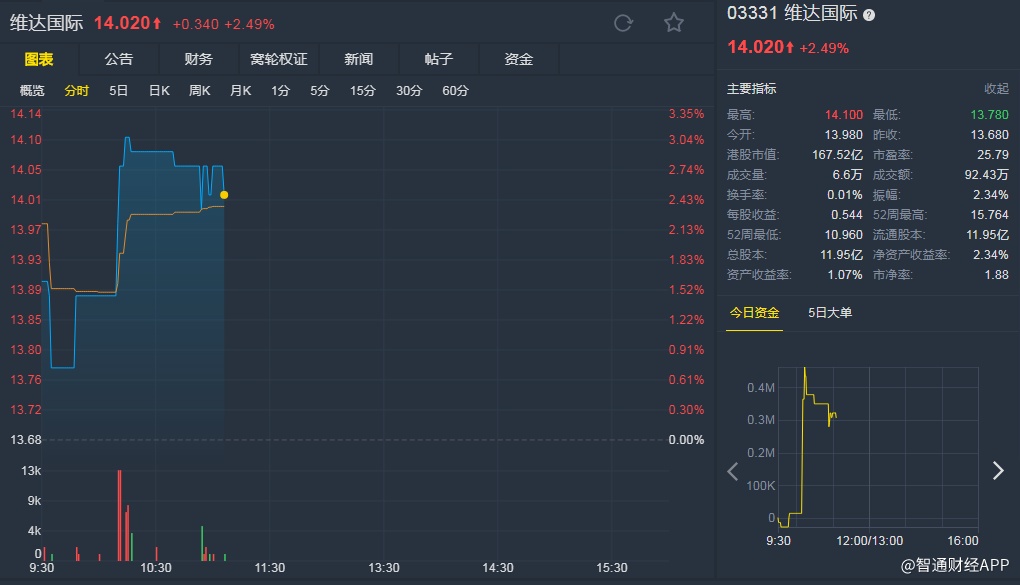Select the 周K chart period
This screenshot has height=585, width=1020.
(x=200, y=91)
